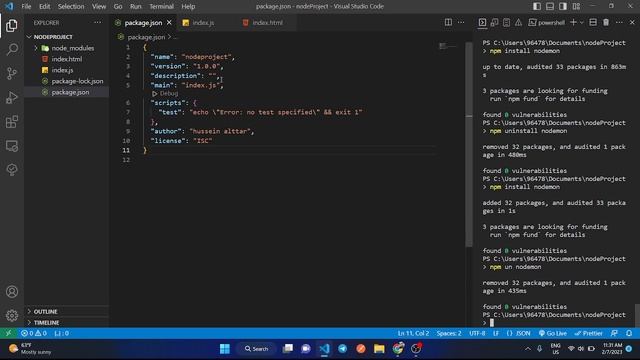Open the Help menu
640x360 pixels.
[x=188, y=6]
